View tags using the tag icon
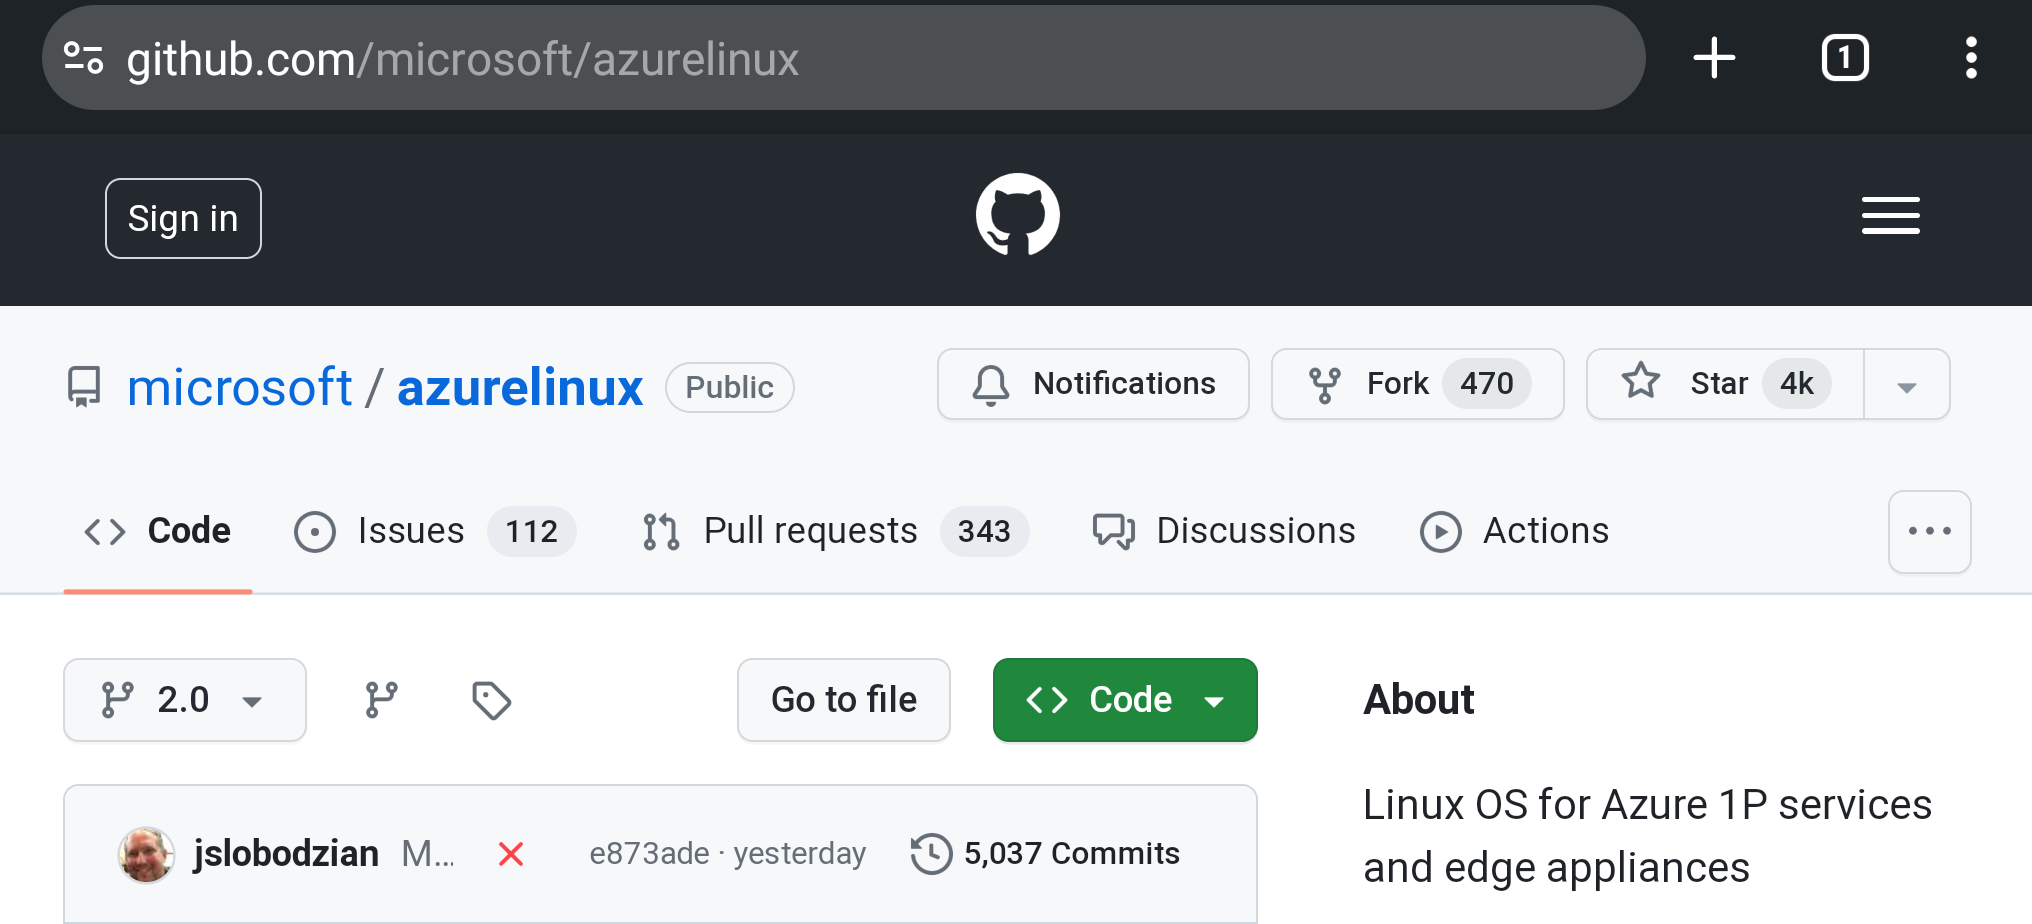This screenshot has width=2032, height=924. (x=491, y=700)
